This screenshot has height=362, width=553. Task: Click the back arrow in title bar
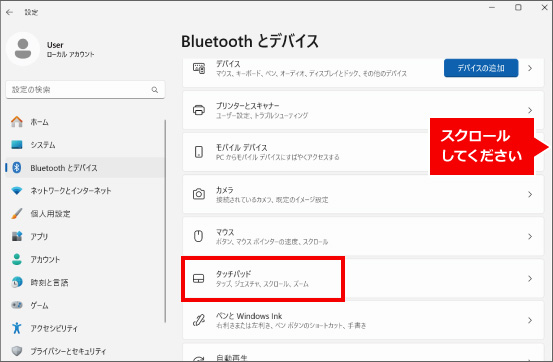tap(10, 12)
